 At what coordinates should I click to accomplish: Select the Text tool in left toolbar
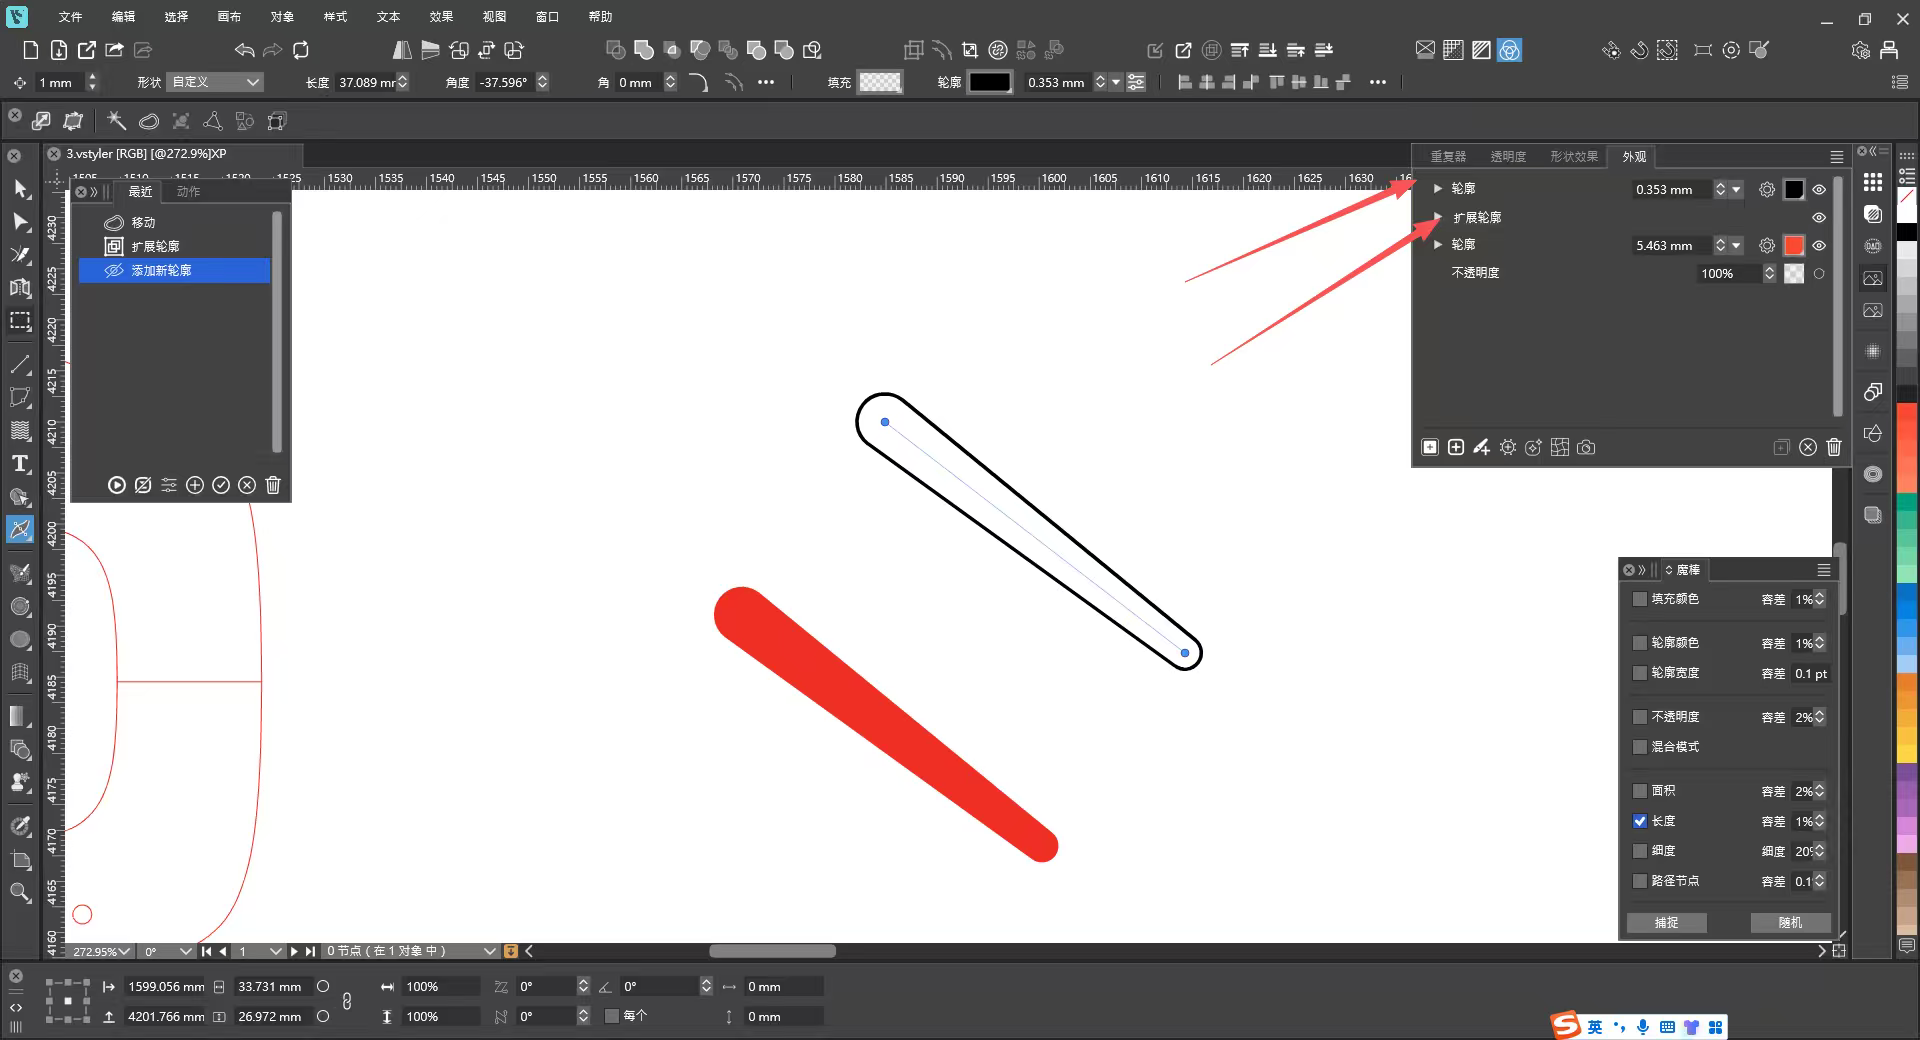(x=20, y=464)
